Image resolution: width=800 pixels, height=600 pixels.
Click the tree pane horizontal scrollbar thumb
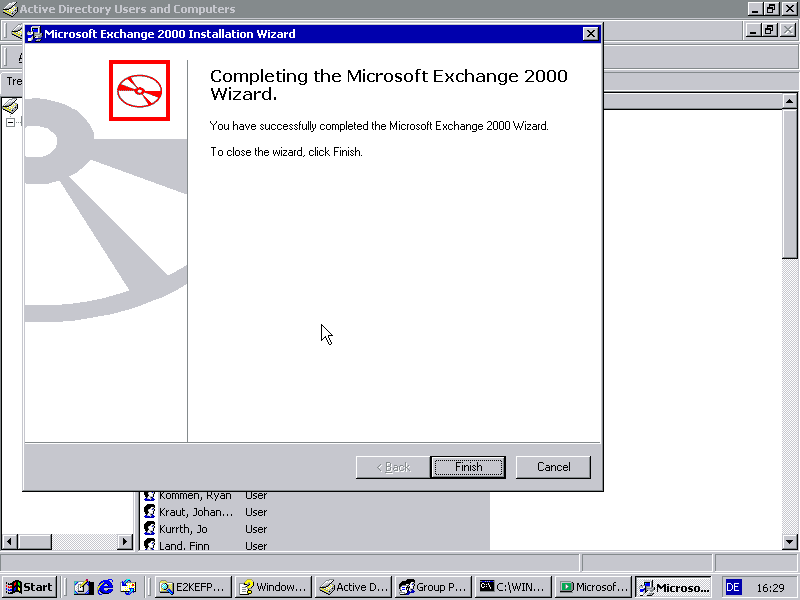[34, 541]
